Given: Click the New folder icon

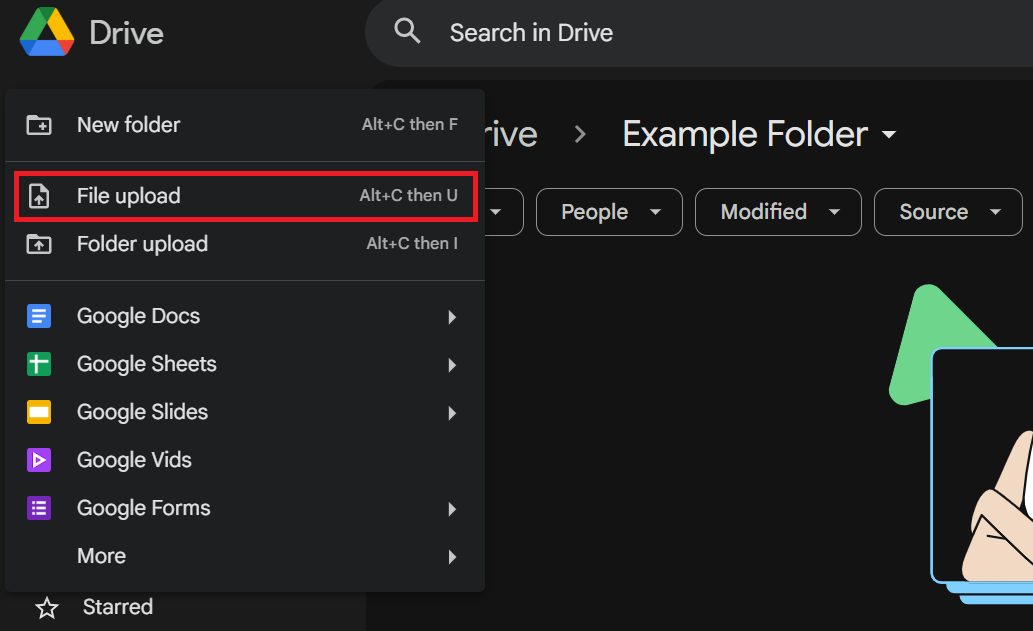Looking at the screenshot, I should pos(39,124).
